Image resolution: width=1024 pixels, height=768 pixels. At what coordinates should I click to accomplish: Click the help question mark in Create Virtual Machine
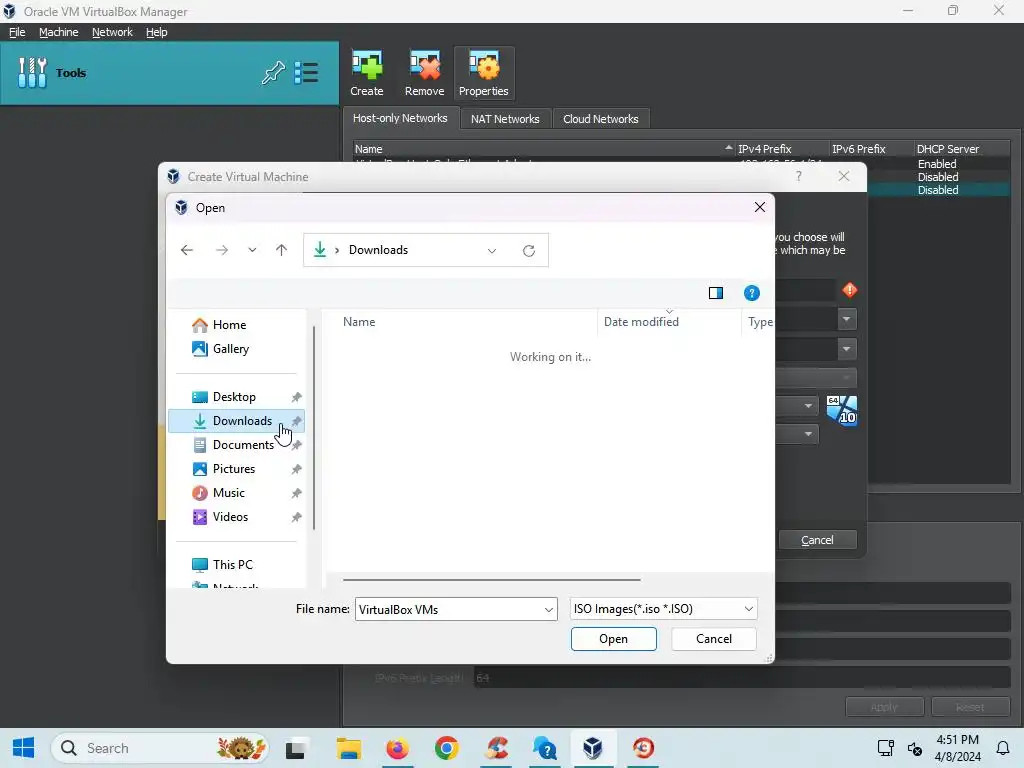[799, 176]
